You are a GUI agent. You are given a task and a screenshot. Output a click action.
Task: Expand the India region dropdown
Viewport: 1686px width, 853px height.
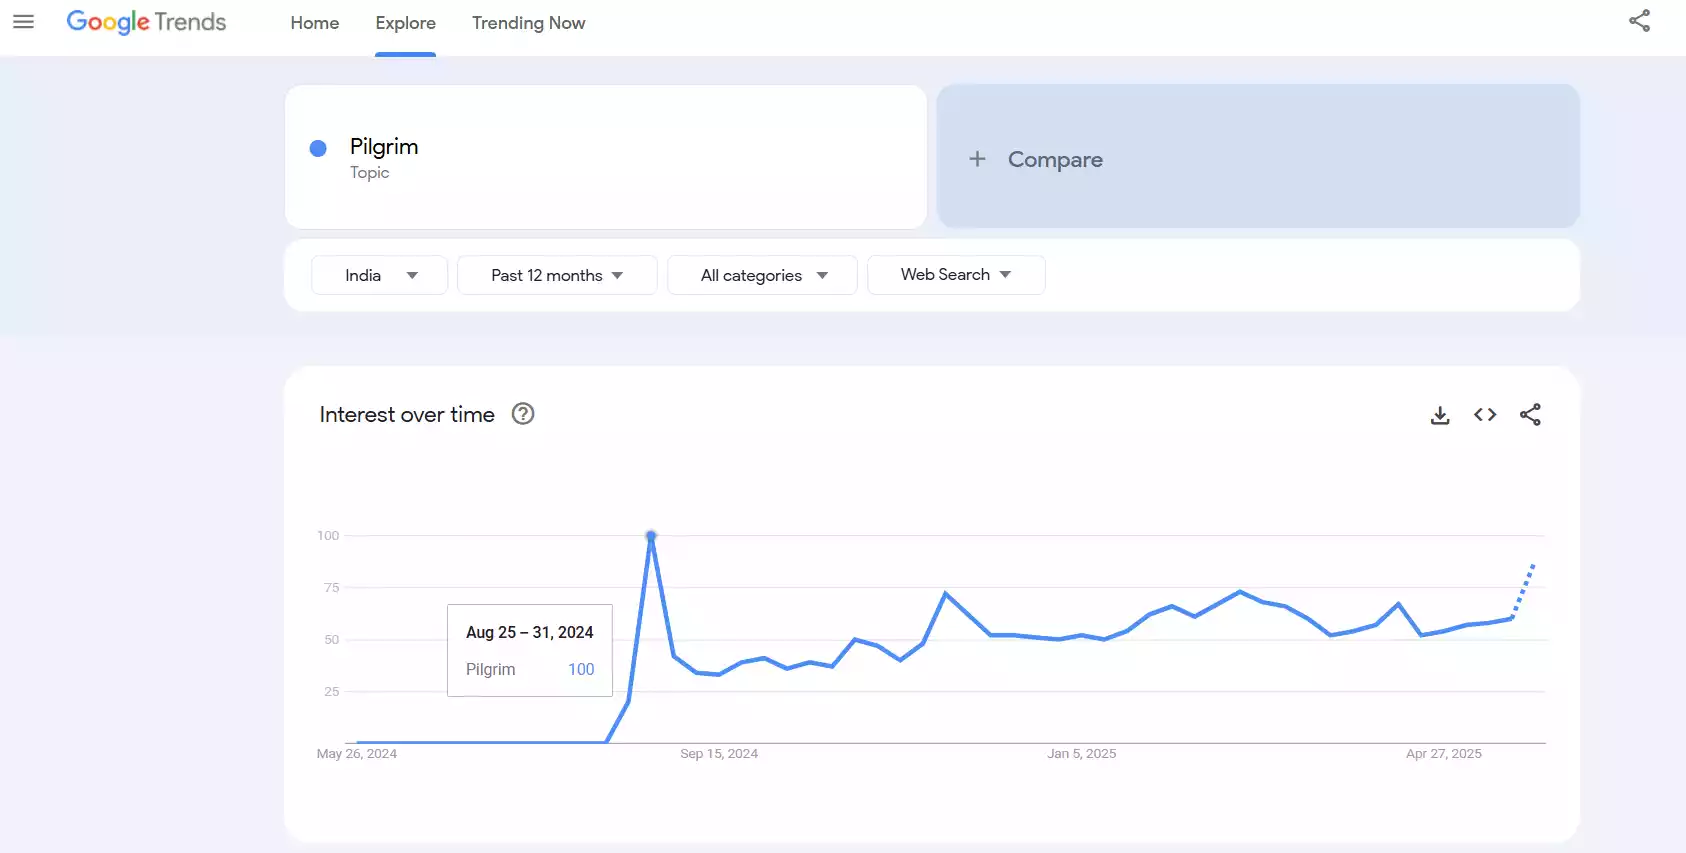pos(379,275)
